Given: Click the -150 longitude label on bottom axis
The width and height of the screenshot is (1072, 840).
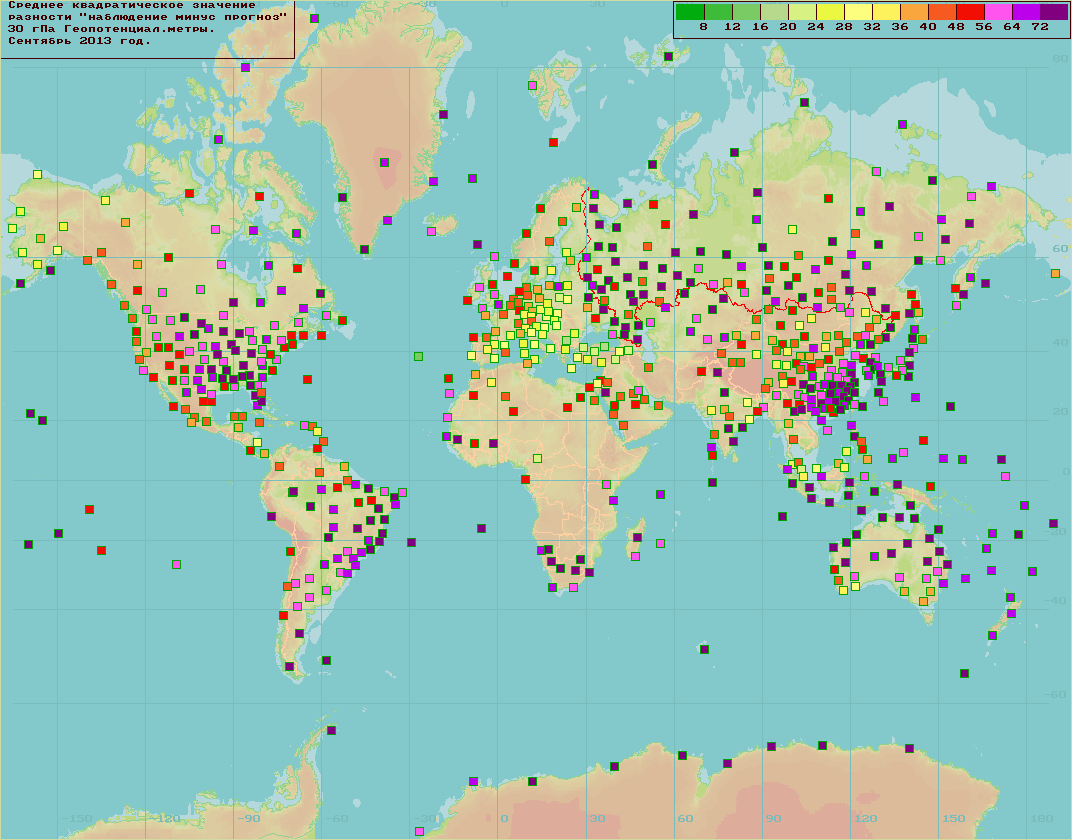Looking at the screenshot, I should click(x=77, y=818).
